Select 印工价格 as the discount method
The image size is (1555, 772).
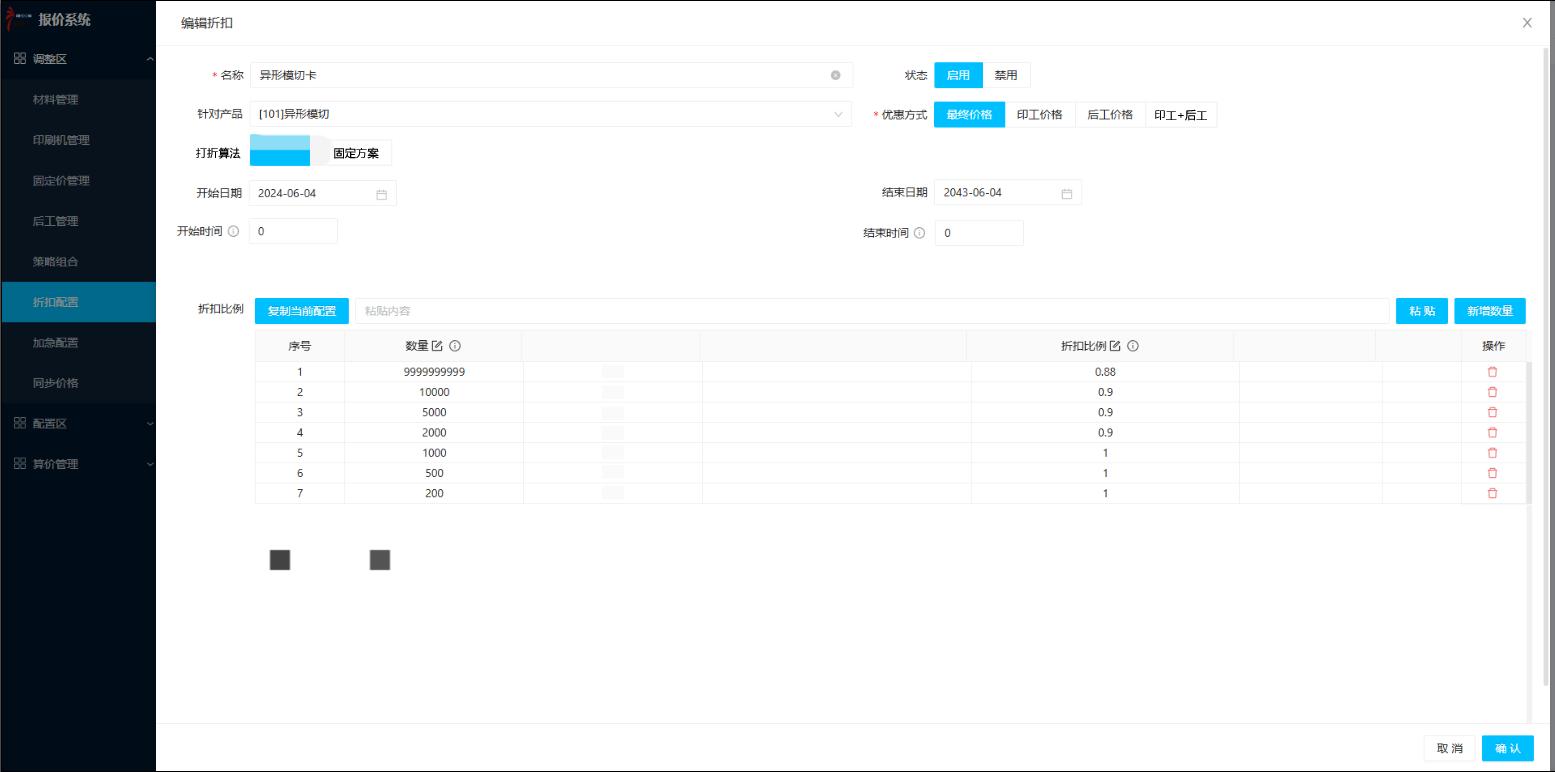pyautogui.click(x=1039, y=115)
